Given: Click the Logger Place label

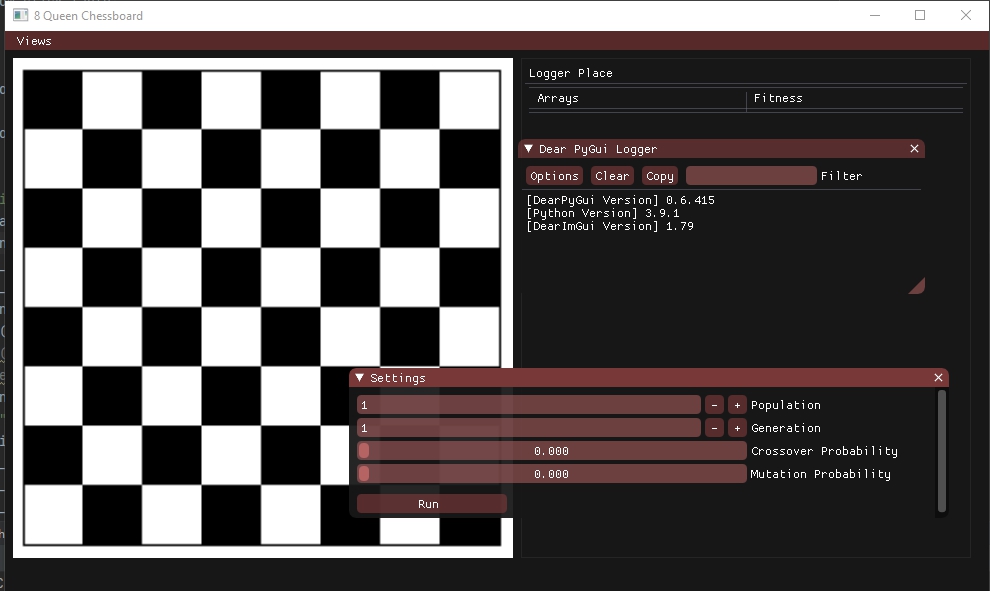Looking at the screenshot, I should coord(570,73).
